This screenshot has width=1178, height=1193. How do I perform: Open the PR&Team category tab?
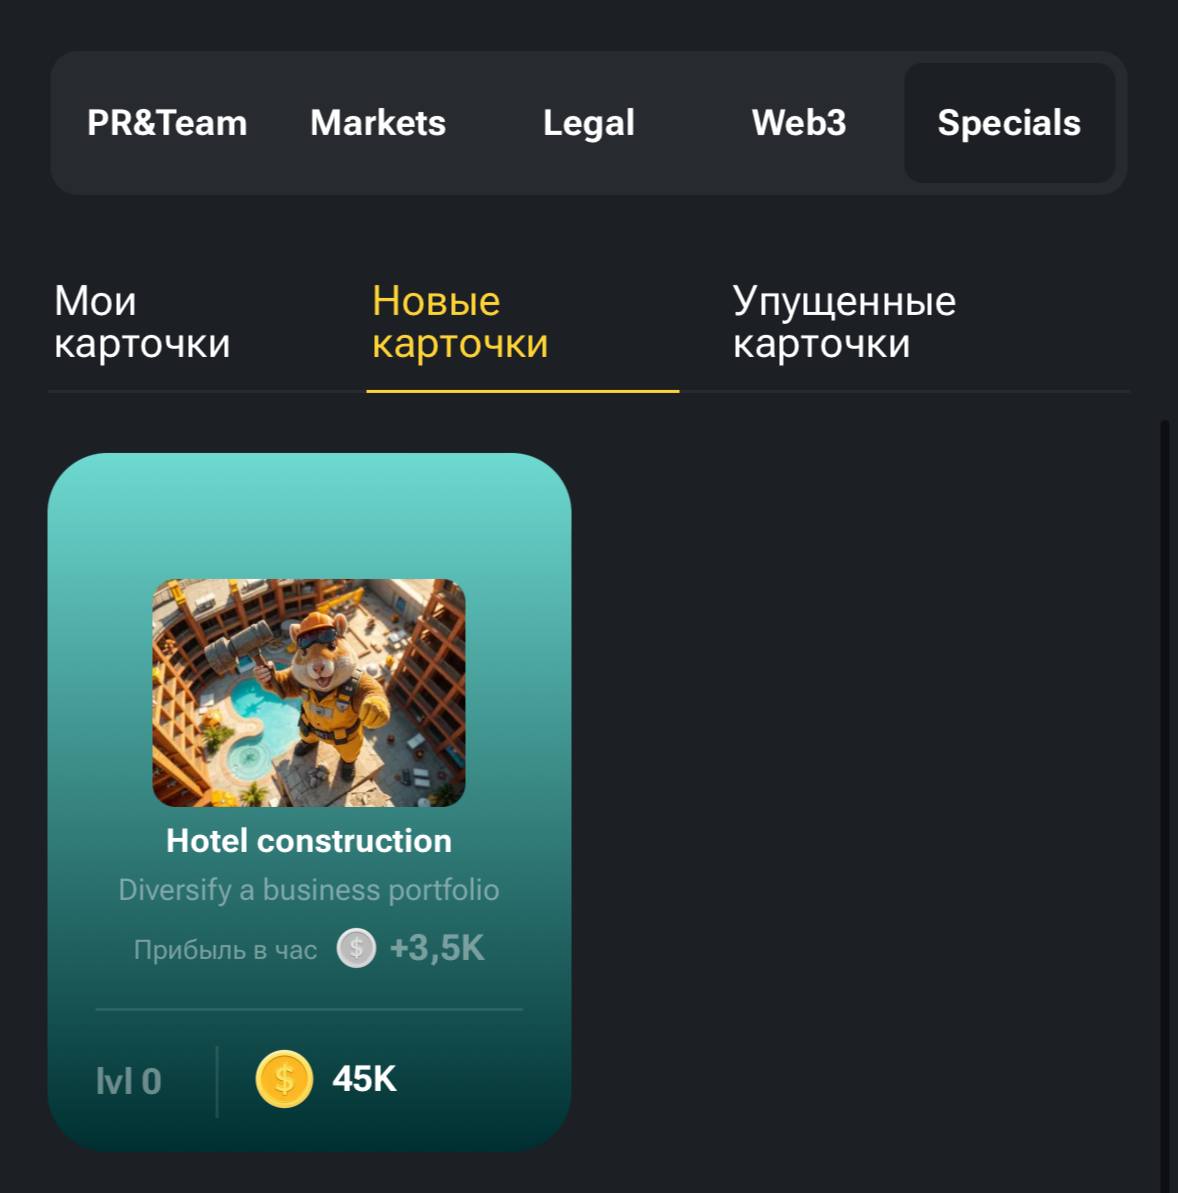tap(167, 123)
